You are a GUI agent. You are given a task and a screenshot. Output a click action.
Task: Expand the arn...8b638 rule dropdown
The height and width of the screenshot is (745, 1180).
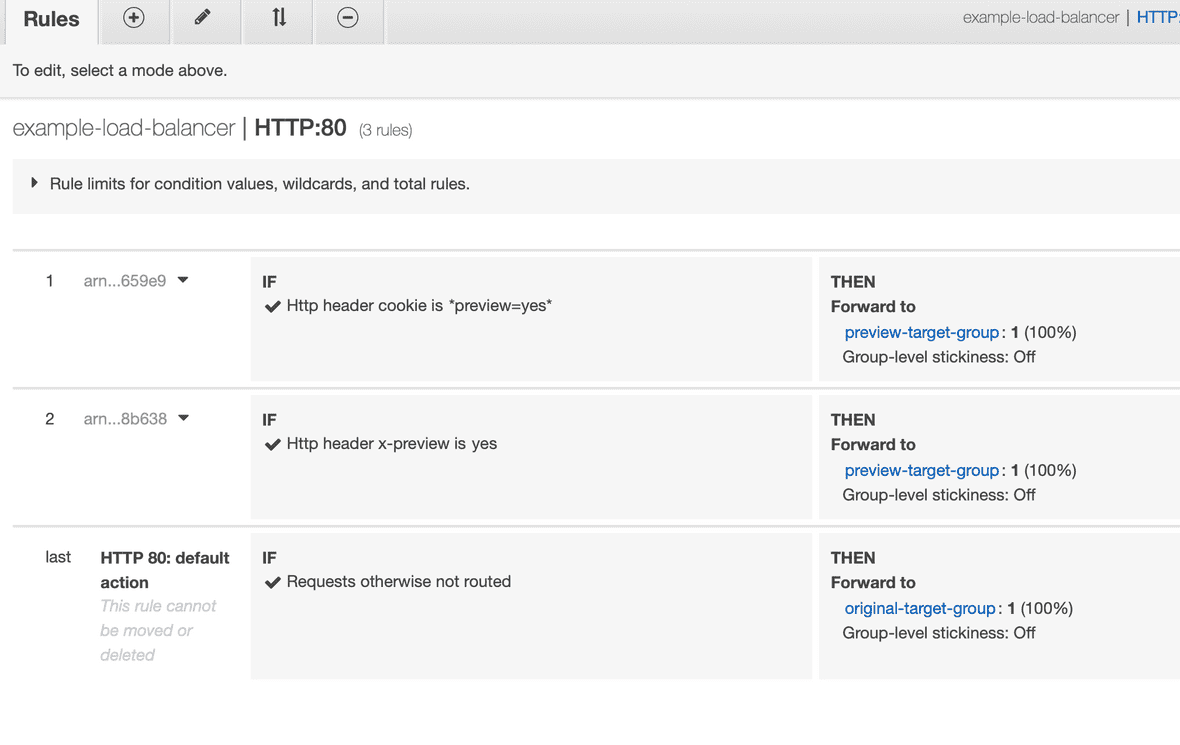(x=182, y=418)
